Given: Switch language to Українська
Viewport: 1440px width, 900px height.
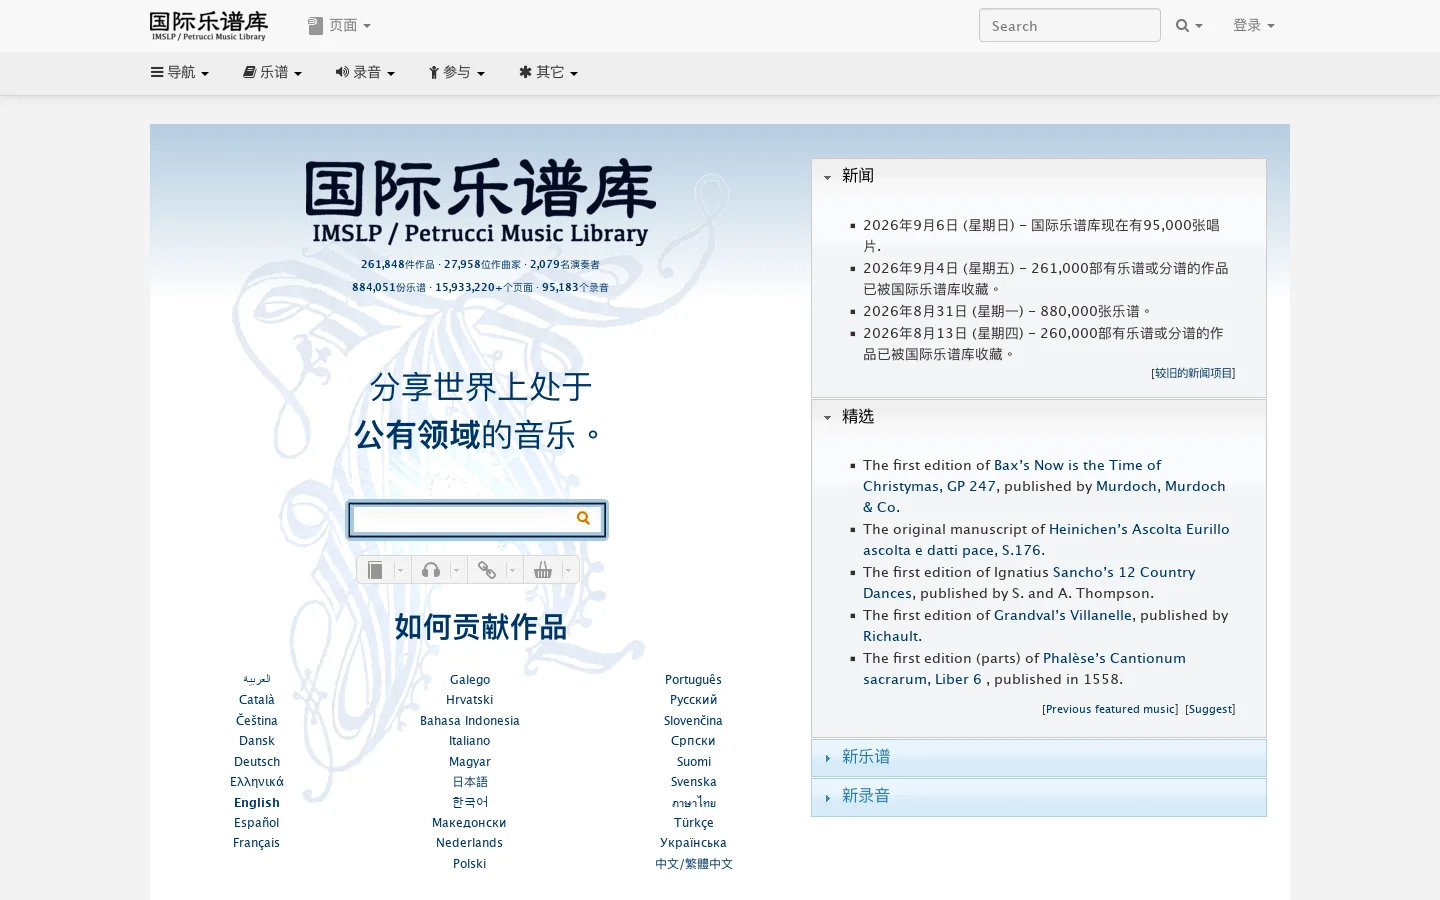Looking at the screenshot, I should click(694, 843).
